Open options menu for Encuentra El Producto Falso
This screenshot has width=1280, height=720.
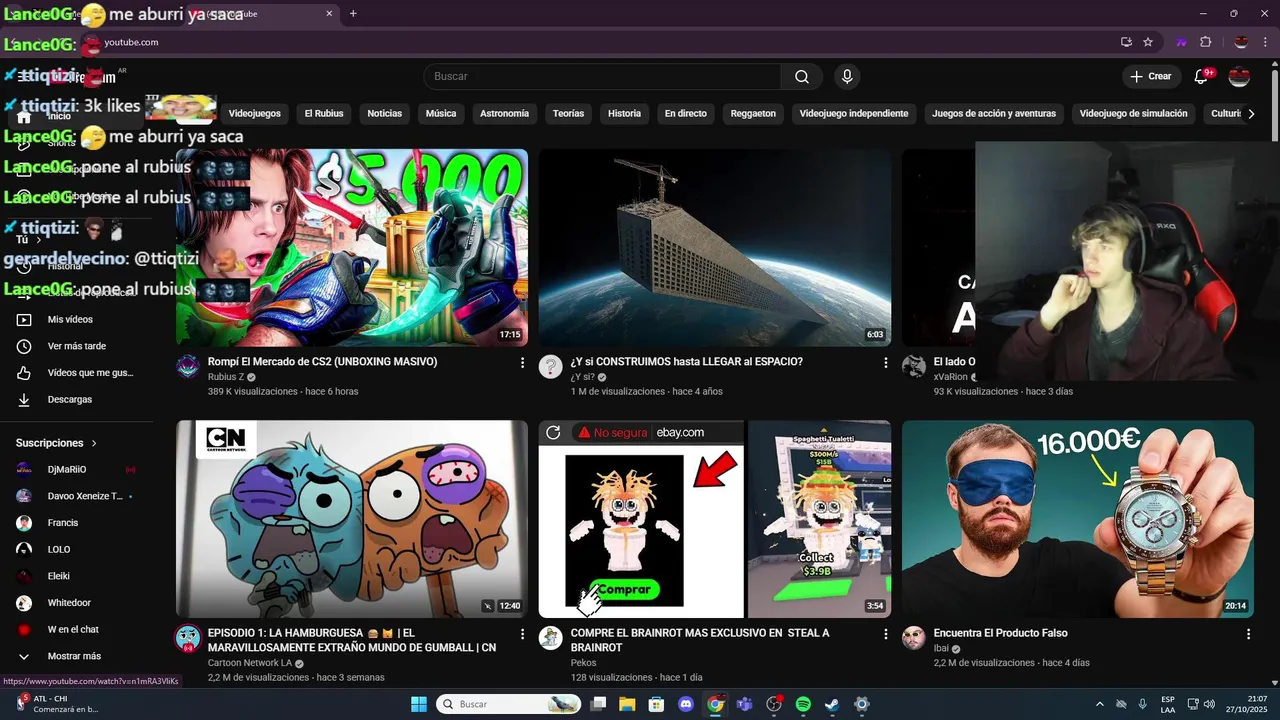[1248, 634]
